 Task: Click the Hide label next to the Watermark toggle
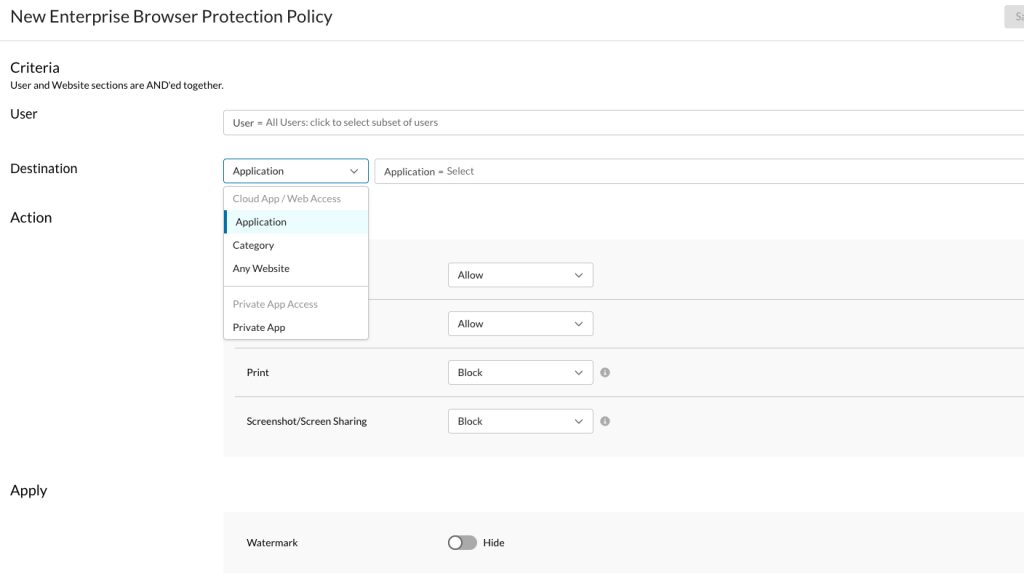point(494,543)
